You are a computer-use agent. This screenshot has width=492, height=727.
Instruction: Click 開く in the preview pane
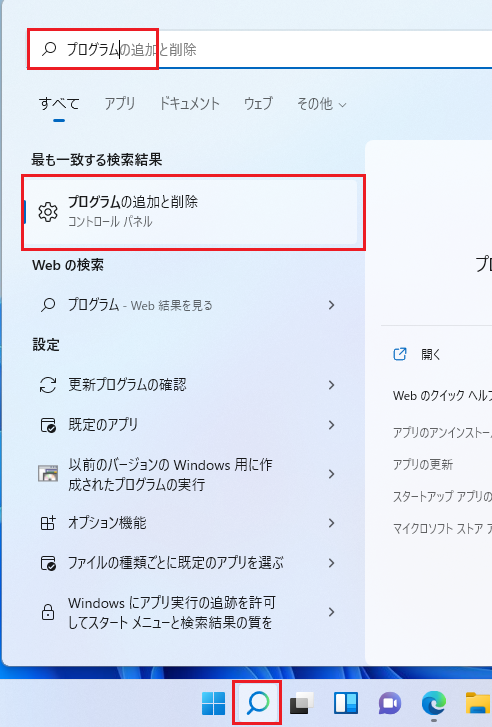click(430, 355)
